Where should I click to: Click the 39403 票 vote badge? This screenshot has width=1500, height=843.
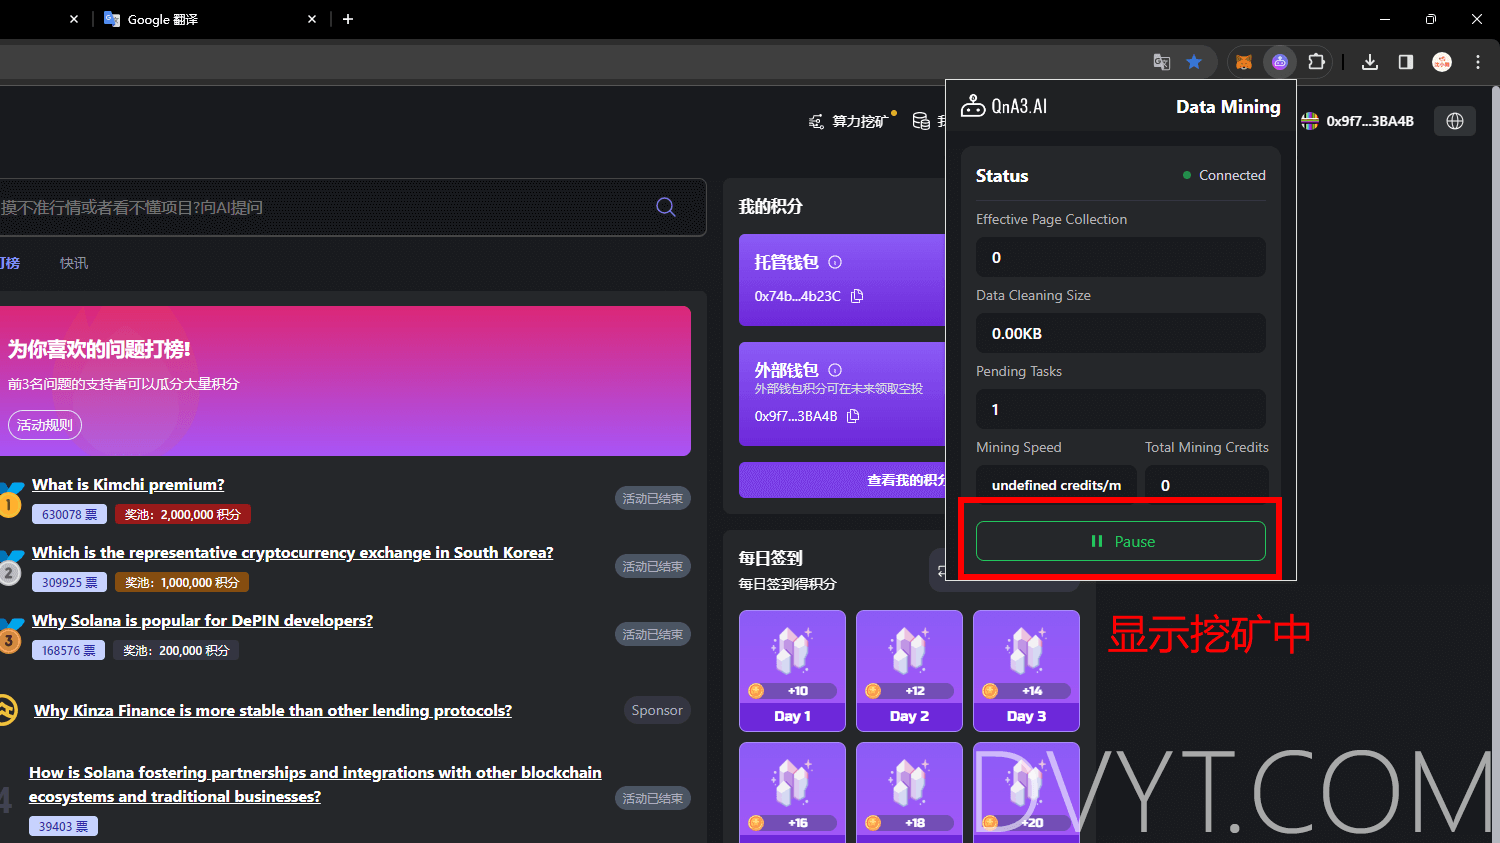click(x=64, y=826)
